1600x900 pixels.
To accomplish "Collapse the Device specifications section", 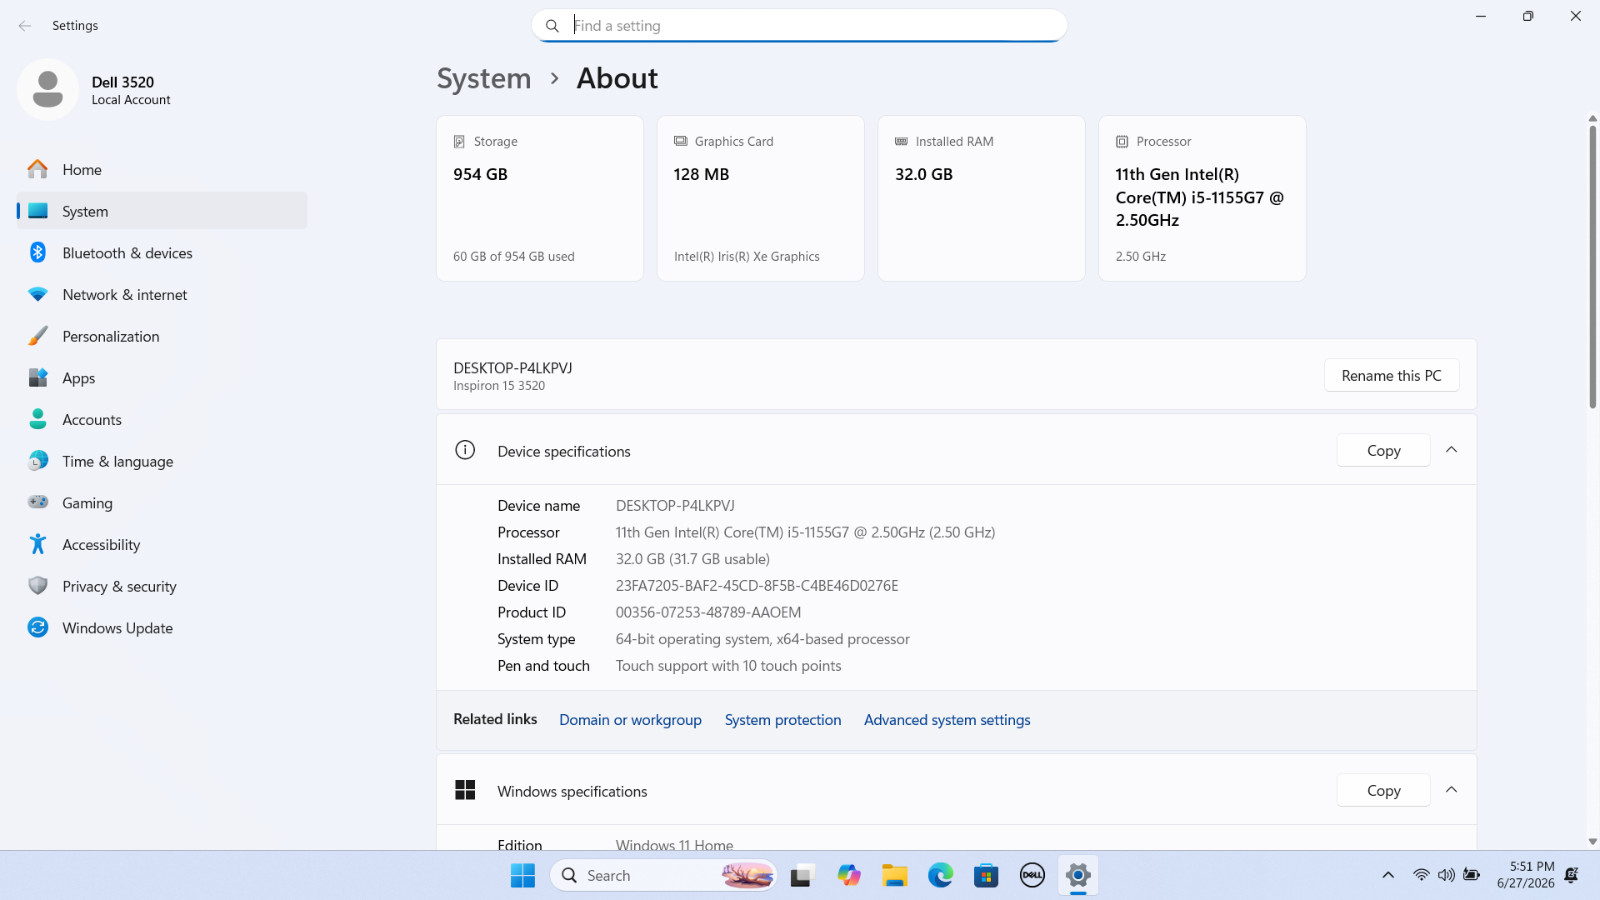I will pos(1452,450).
